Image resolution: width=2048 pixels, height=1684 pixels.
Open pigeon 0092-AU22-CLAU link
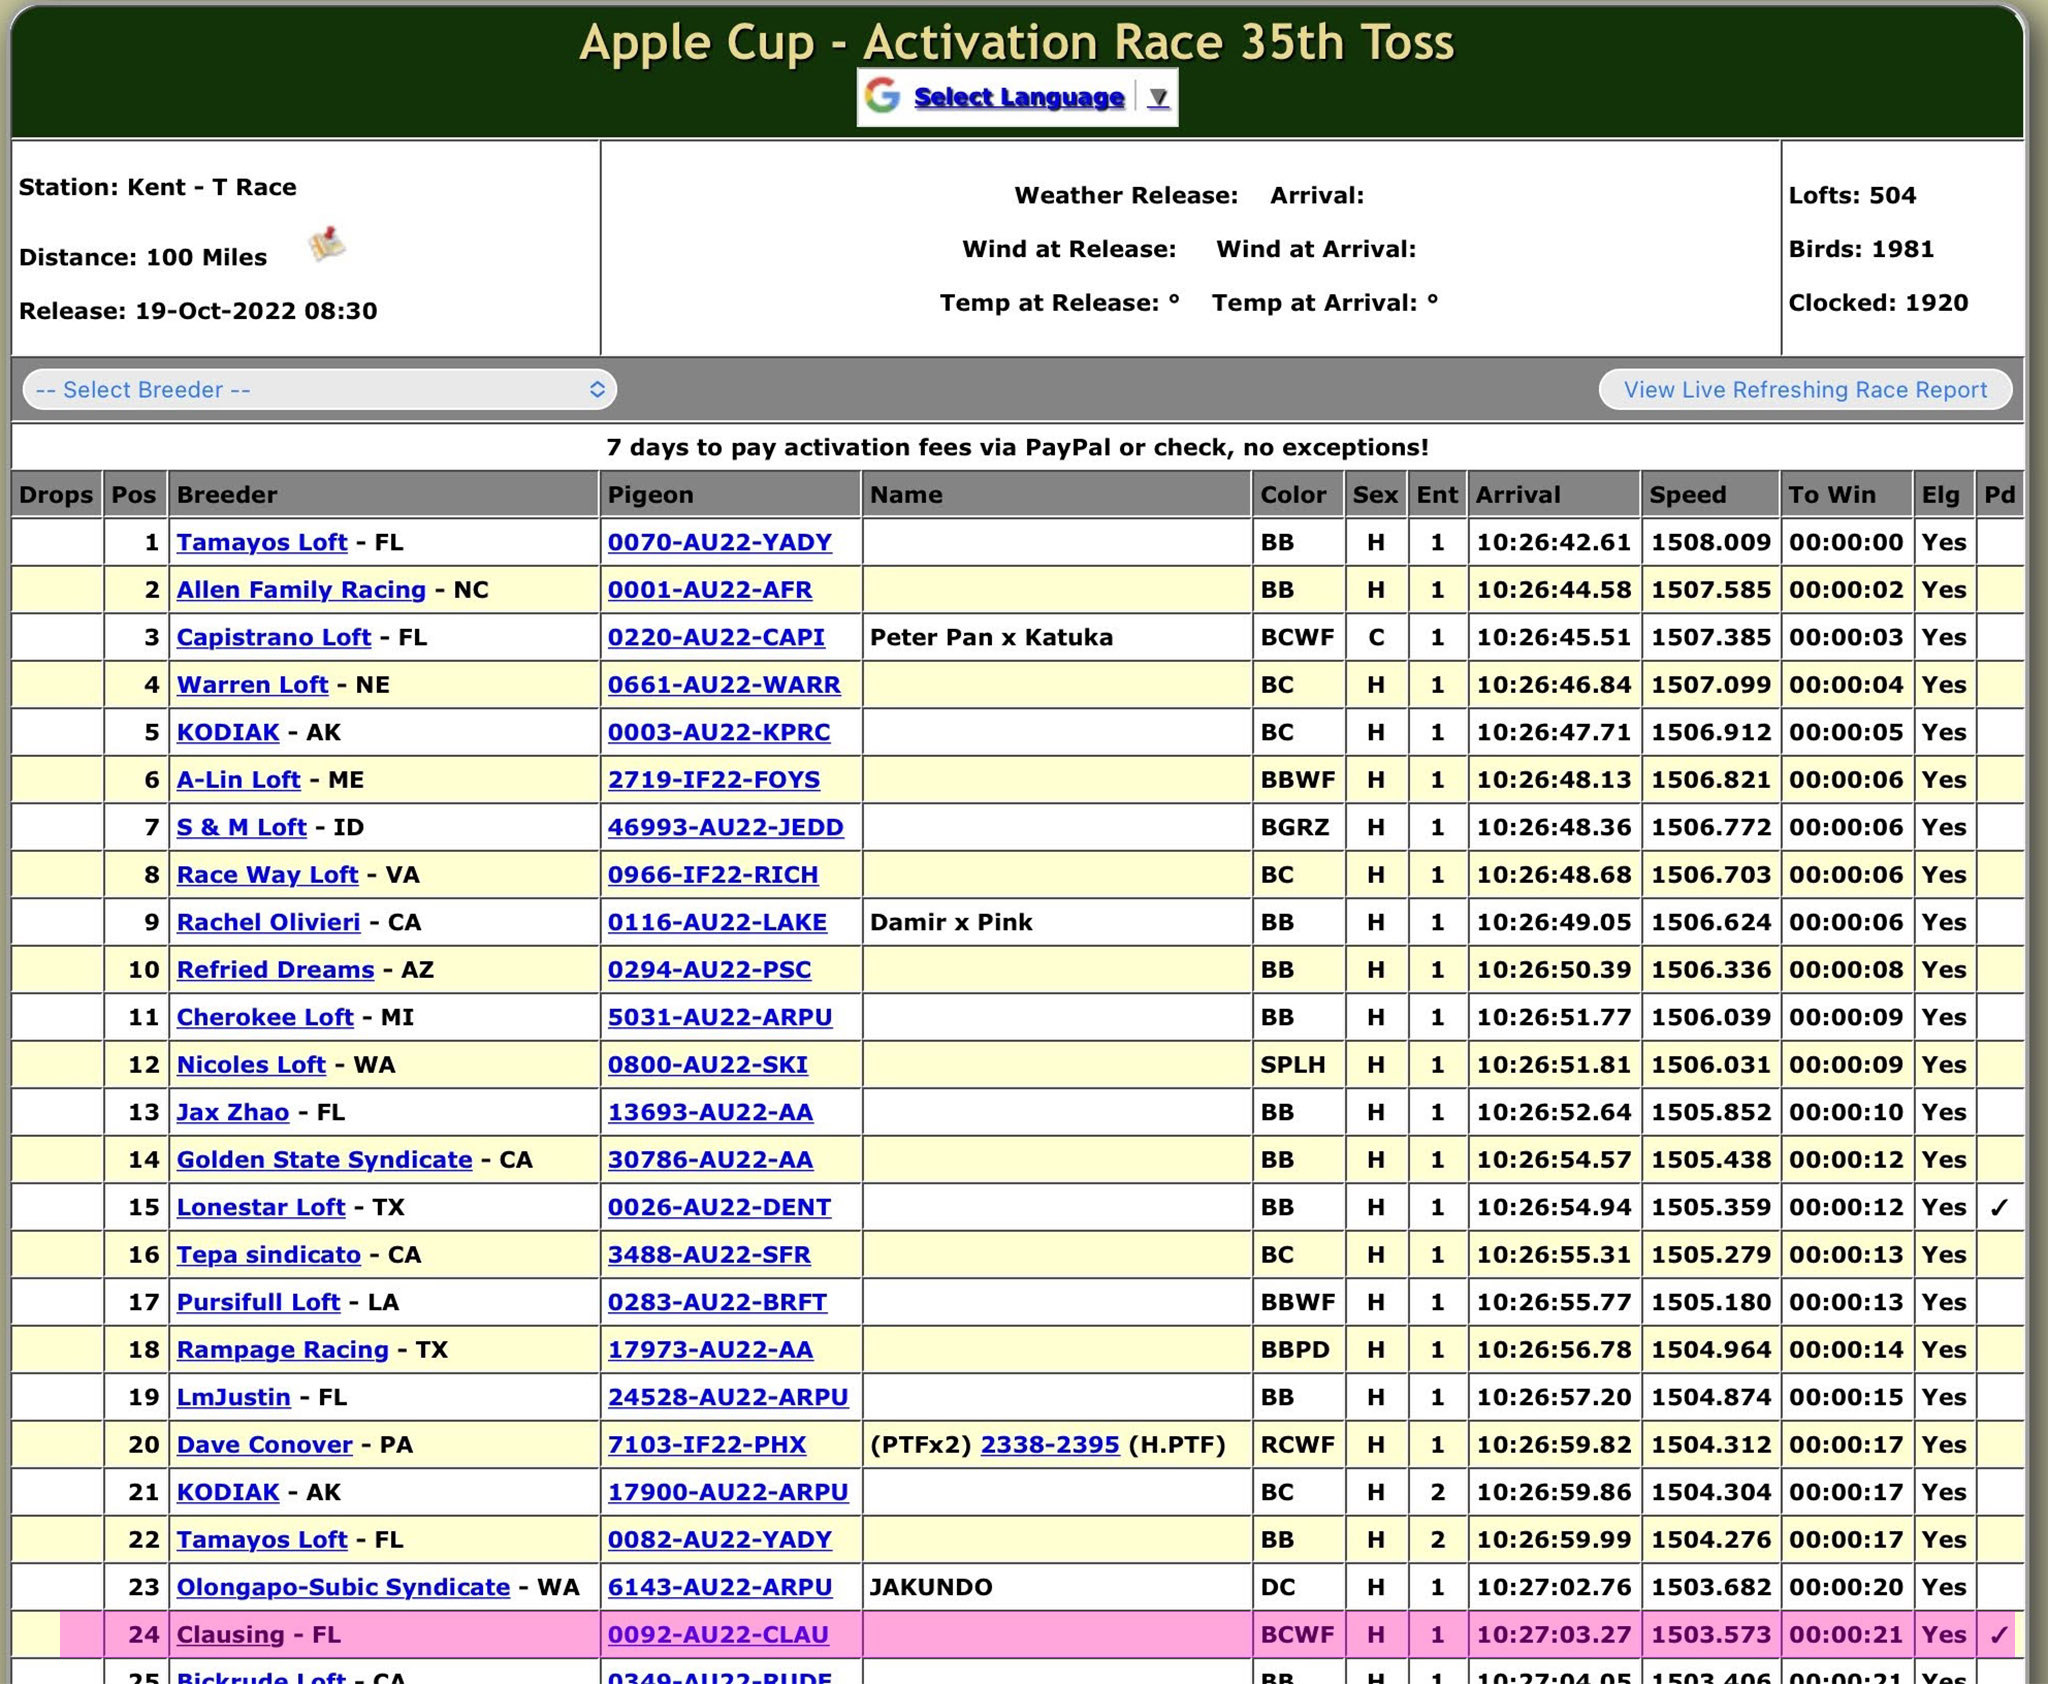[x=718, y=1635]
